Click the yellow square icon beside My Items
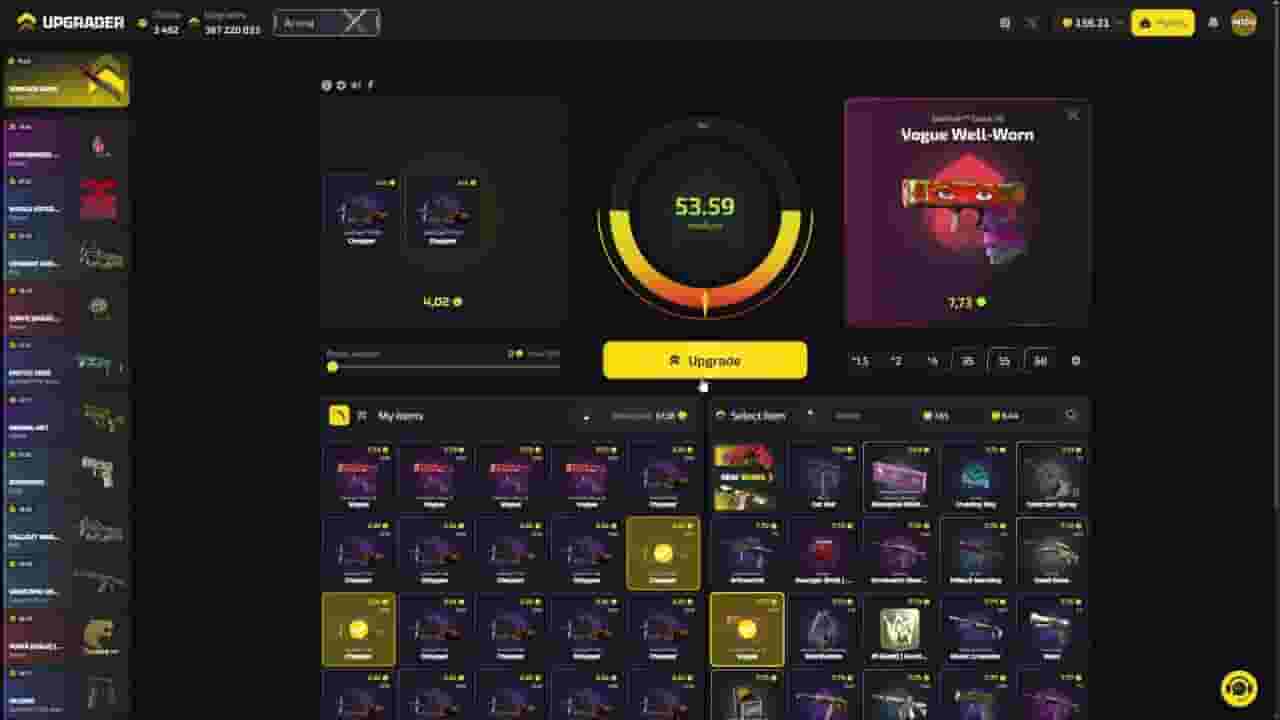This screenshot has height=720, width=1280. pos(339,415)
